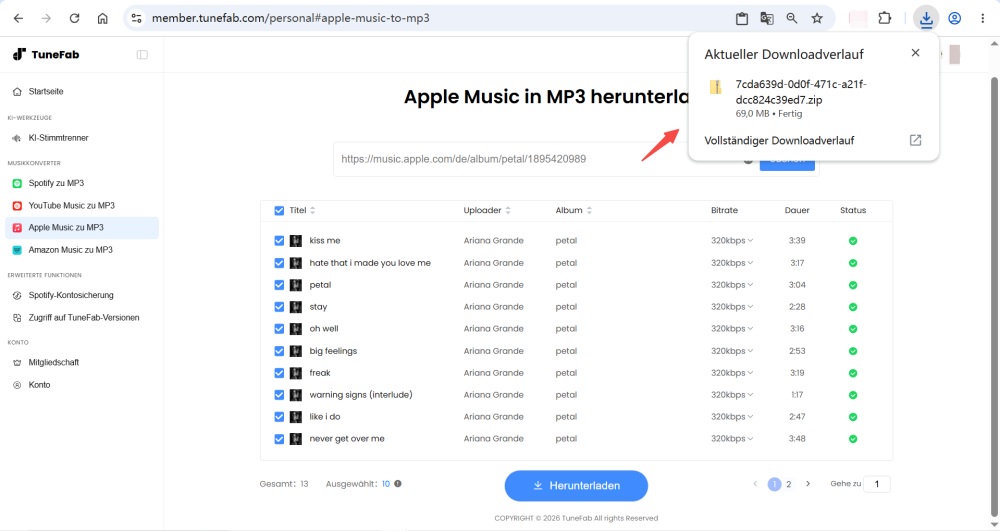Uncheck the big feelings checkbox

tap(279, 351)
